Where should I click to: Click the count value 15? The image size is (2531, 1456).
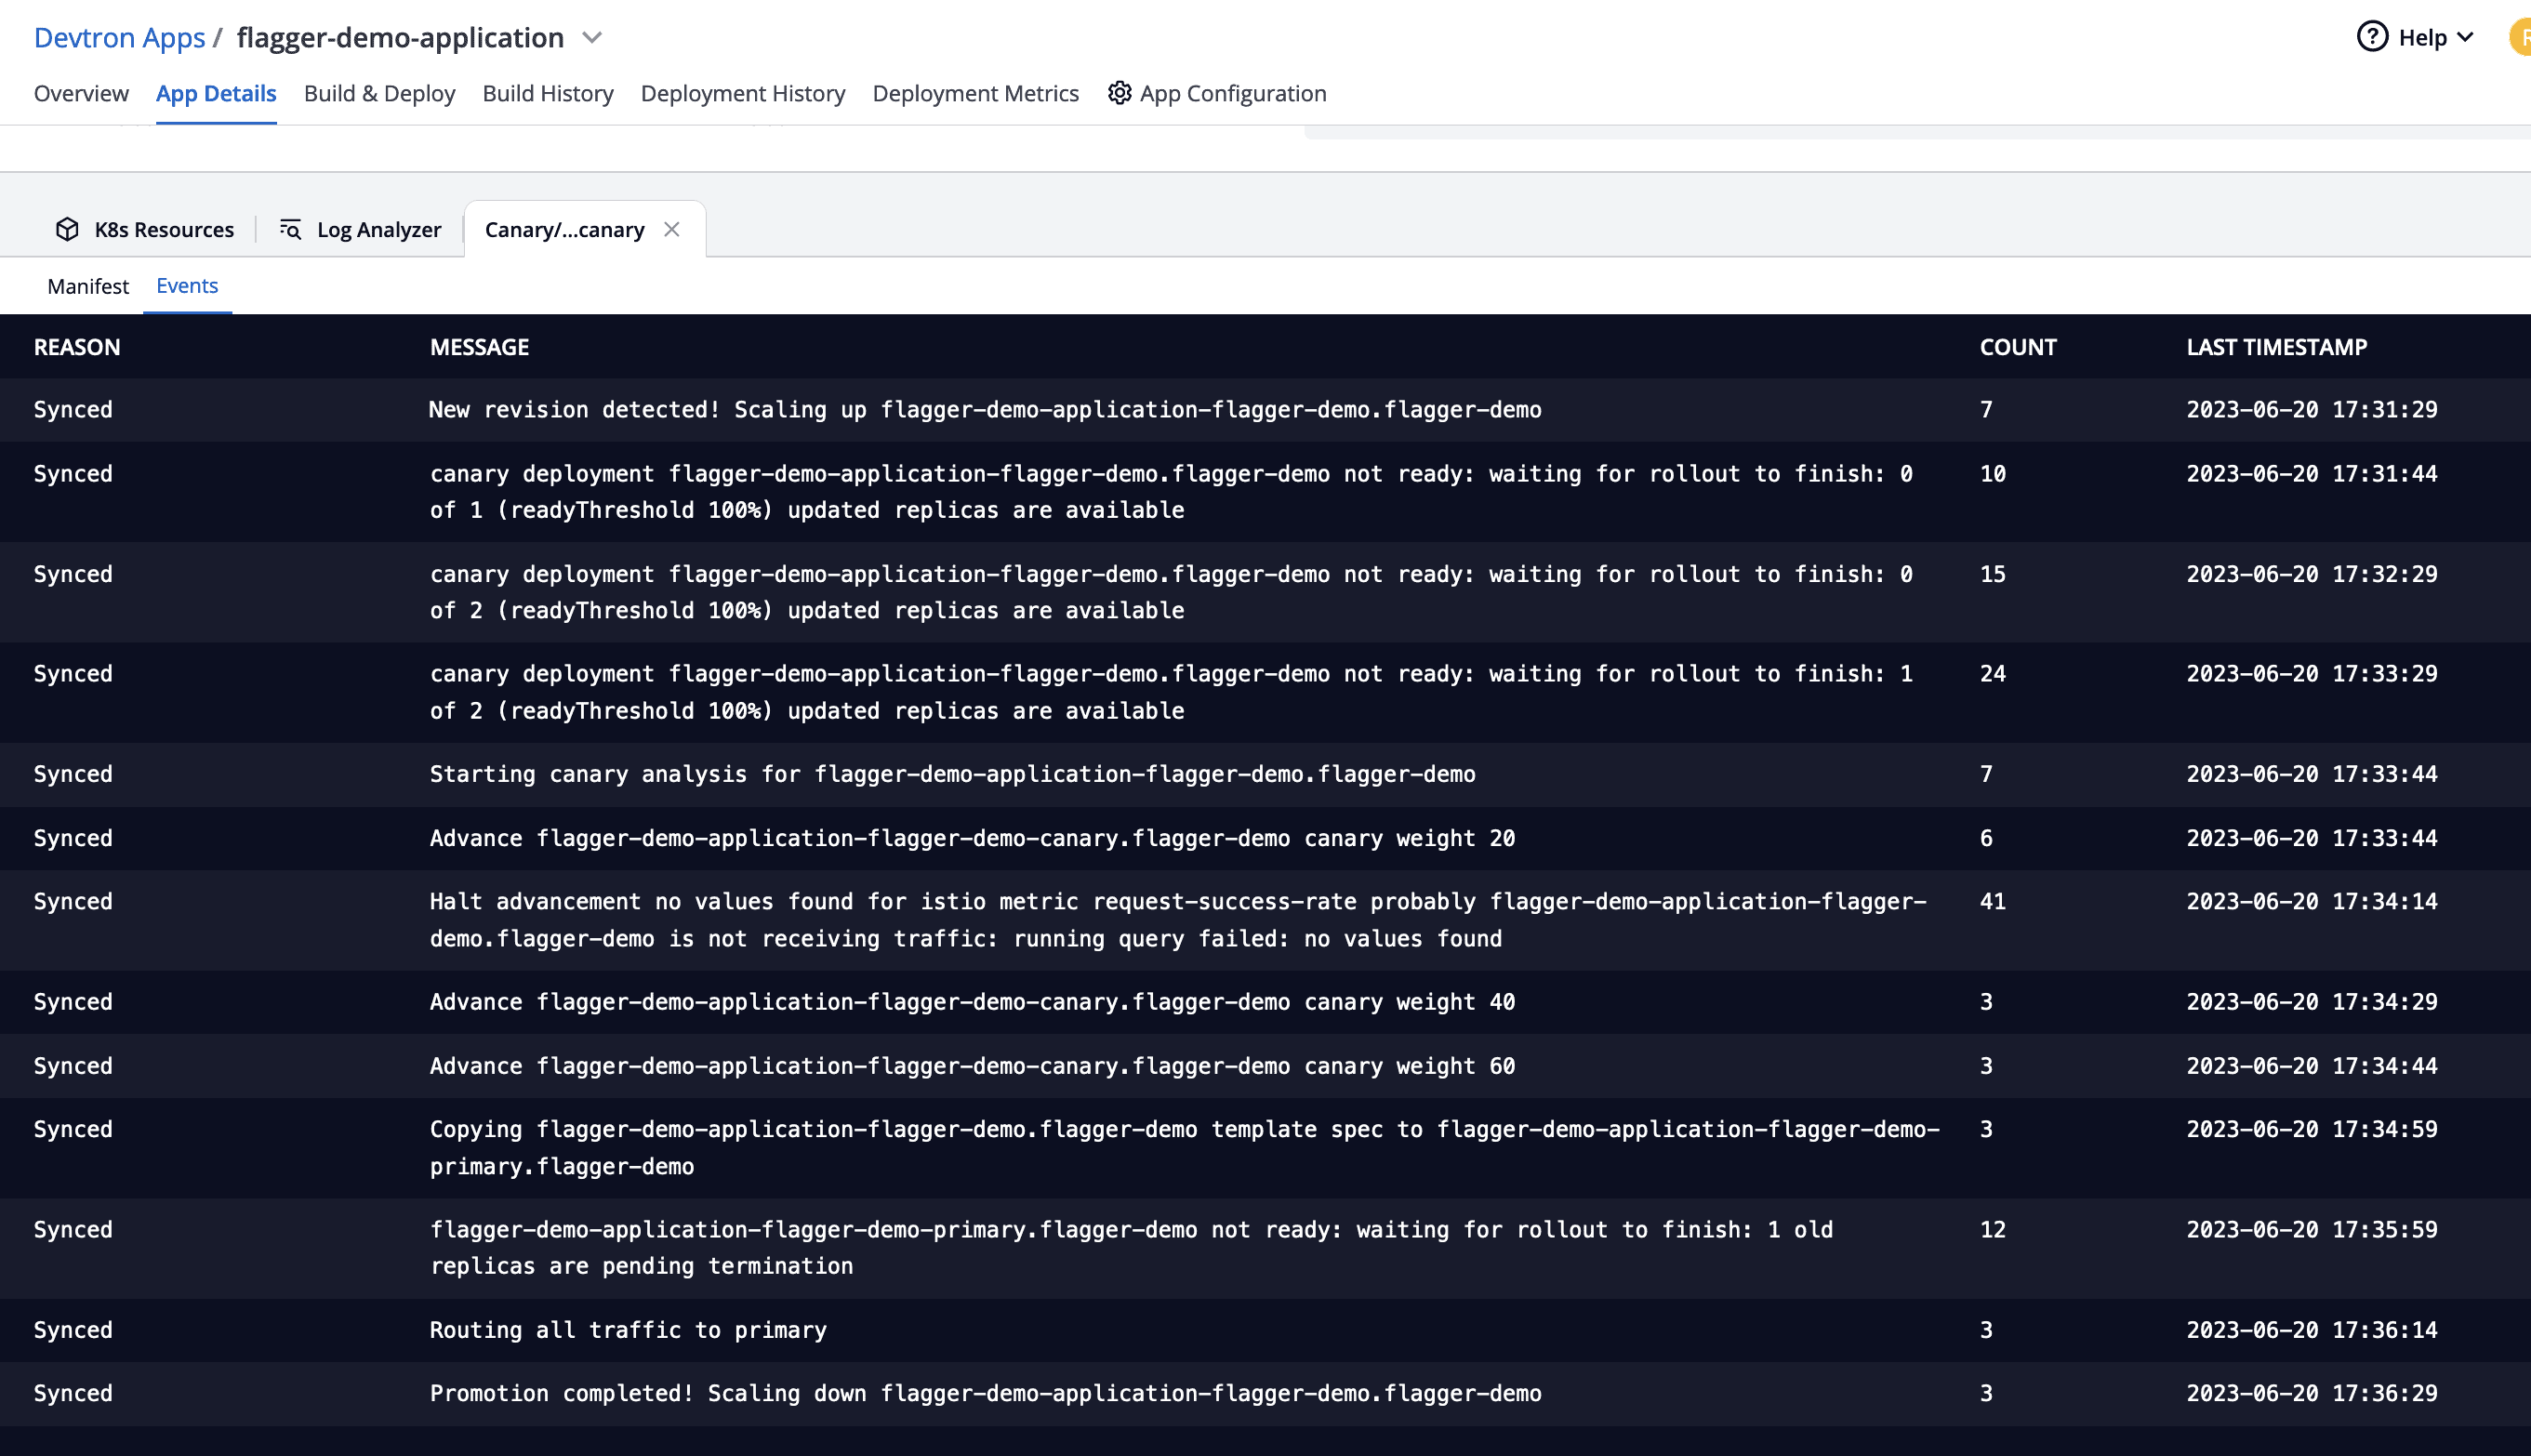[x=1993, y=574]
